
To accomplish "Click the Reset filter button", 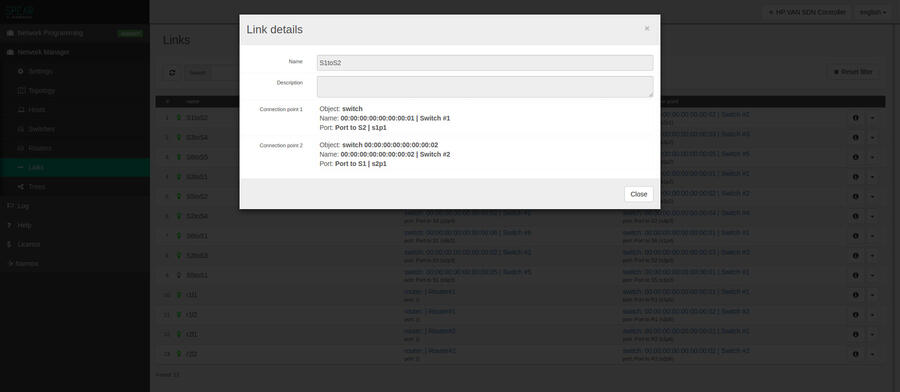I will (852, 72).
